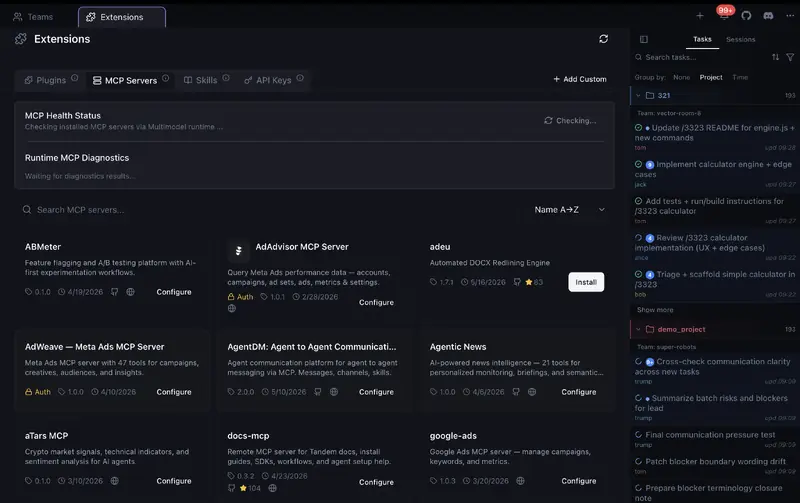The height and width of the screenshot is (503, 800).
Task: Click AdAdvisor's website globe icon
Action: click(x=232, y=308)
